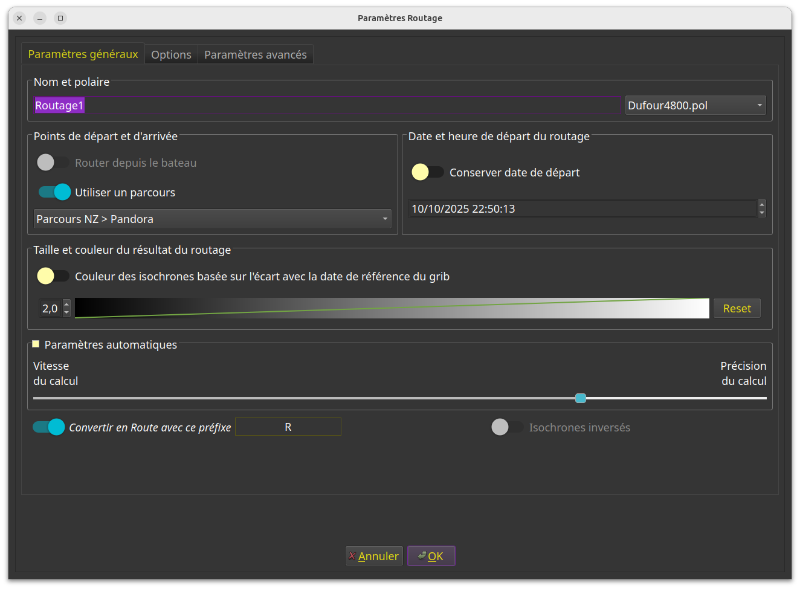Click the calculation speed-precision slider handle

(580, 398)
